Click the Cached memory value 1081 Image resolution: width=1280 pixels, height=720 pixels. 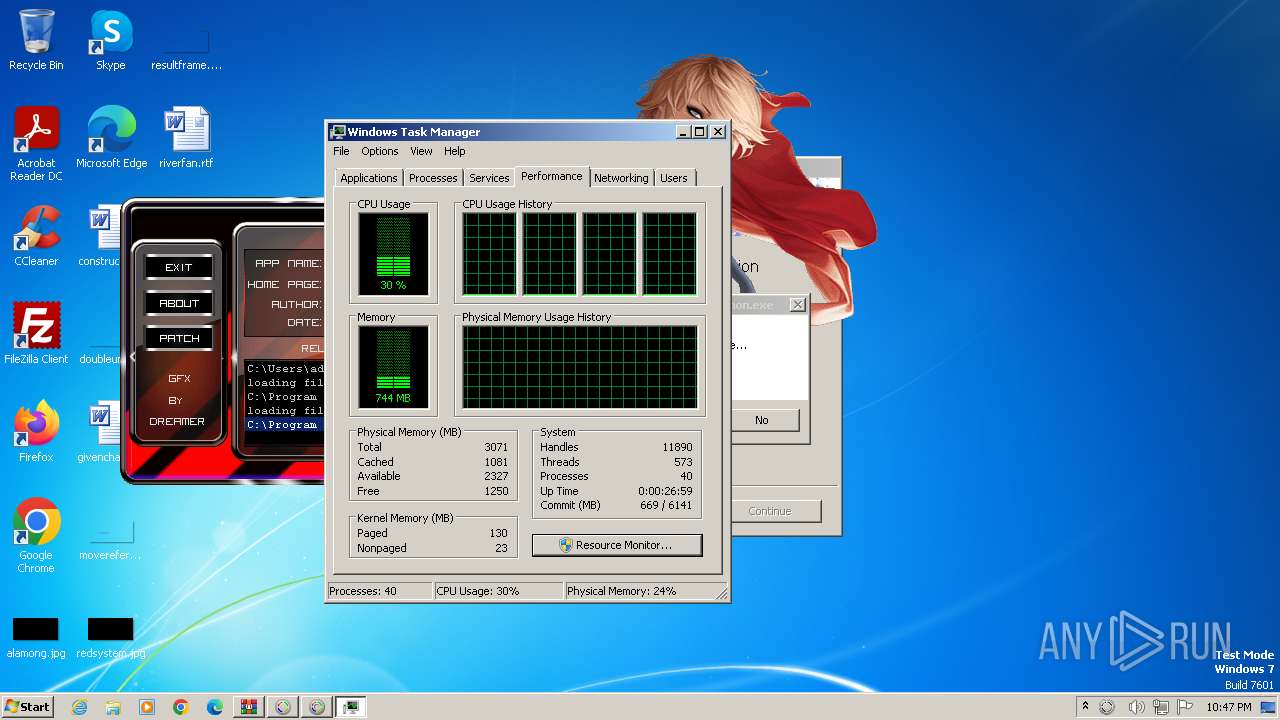coord(496,462)
